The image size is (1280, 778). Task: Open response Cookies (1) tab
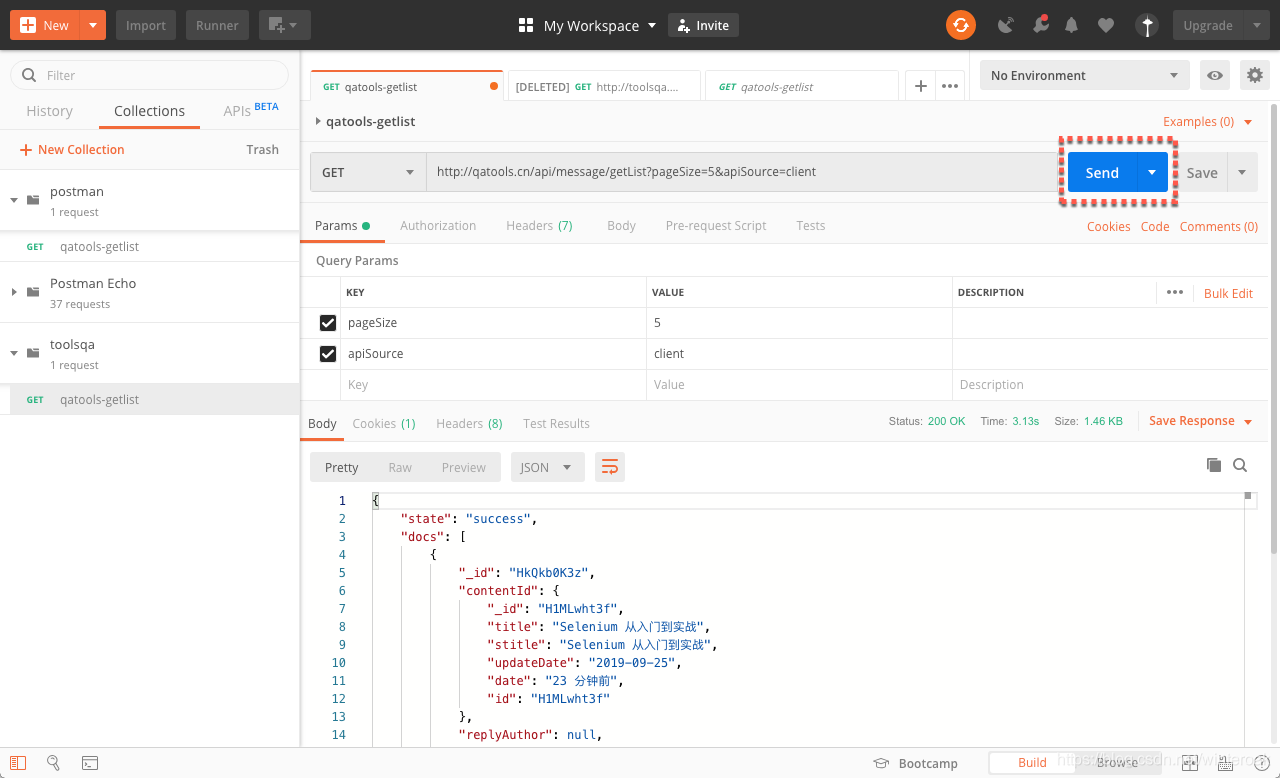pos(384,423)
